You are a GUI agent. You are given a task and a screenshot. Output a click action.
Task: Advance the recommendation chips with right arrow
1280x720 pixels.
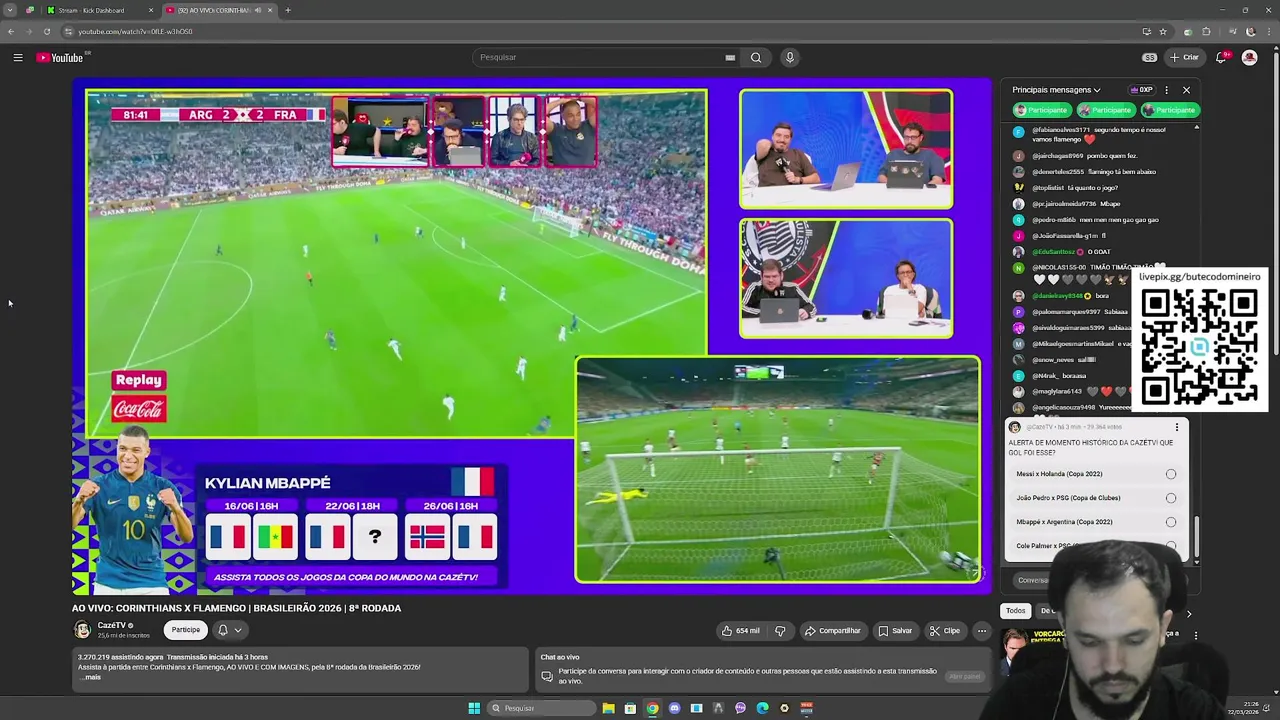click(x=1188, y=614)
